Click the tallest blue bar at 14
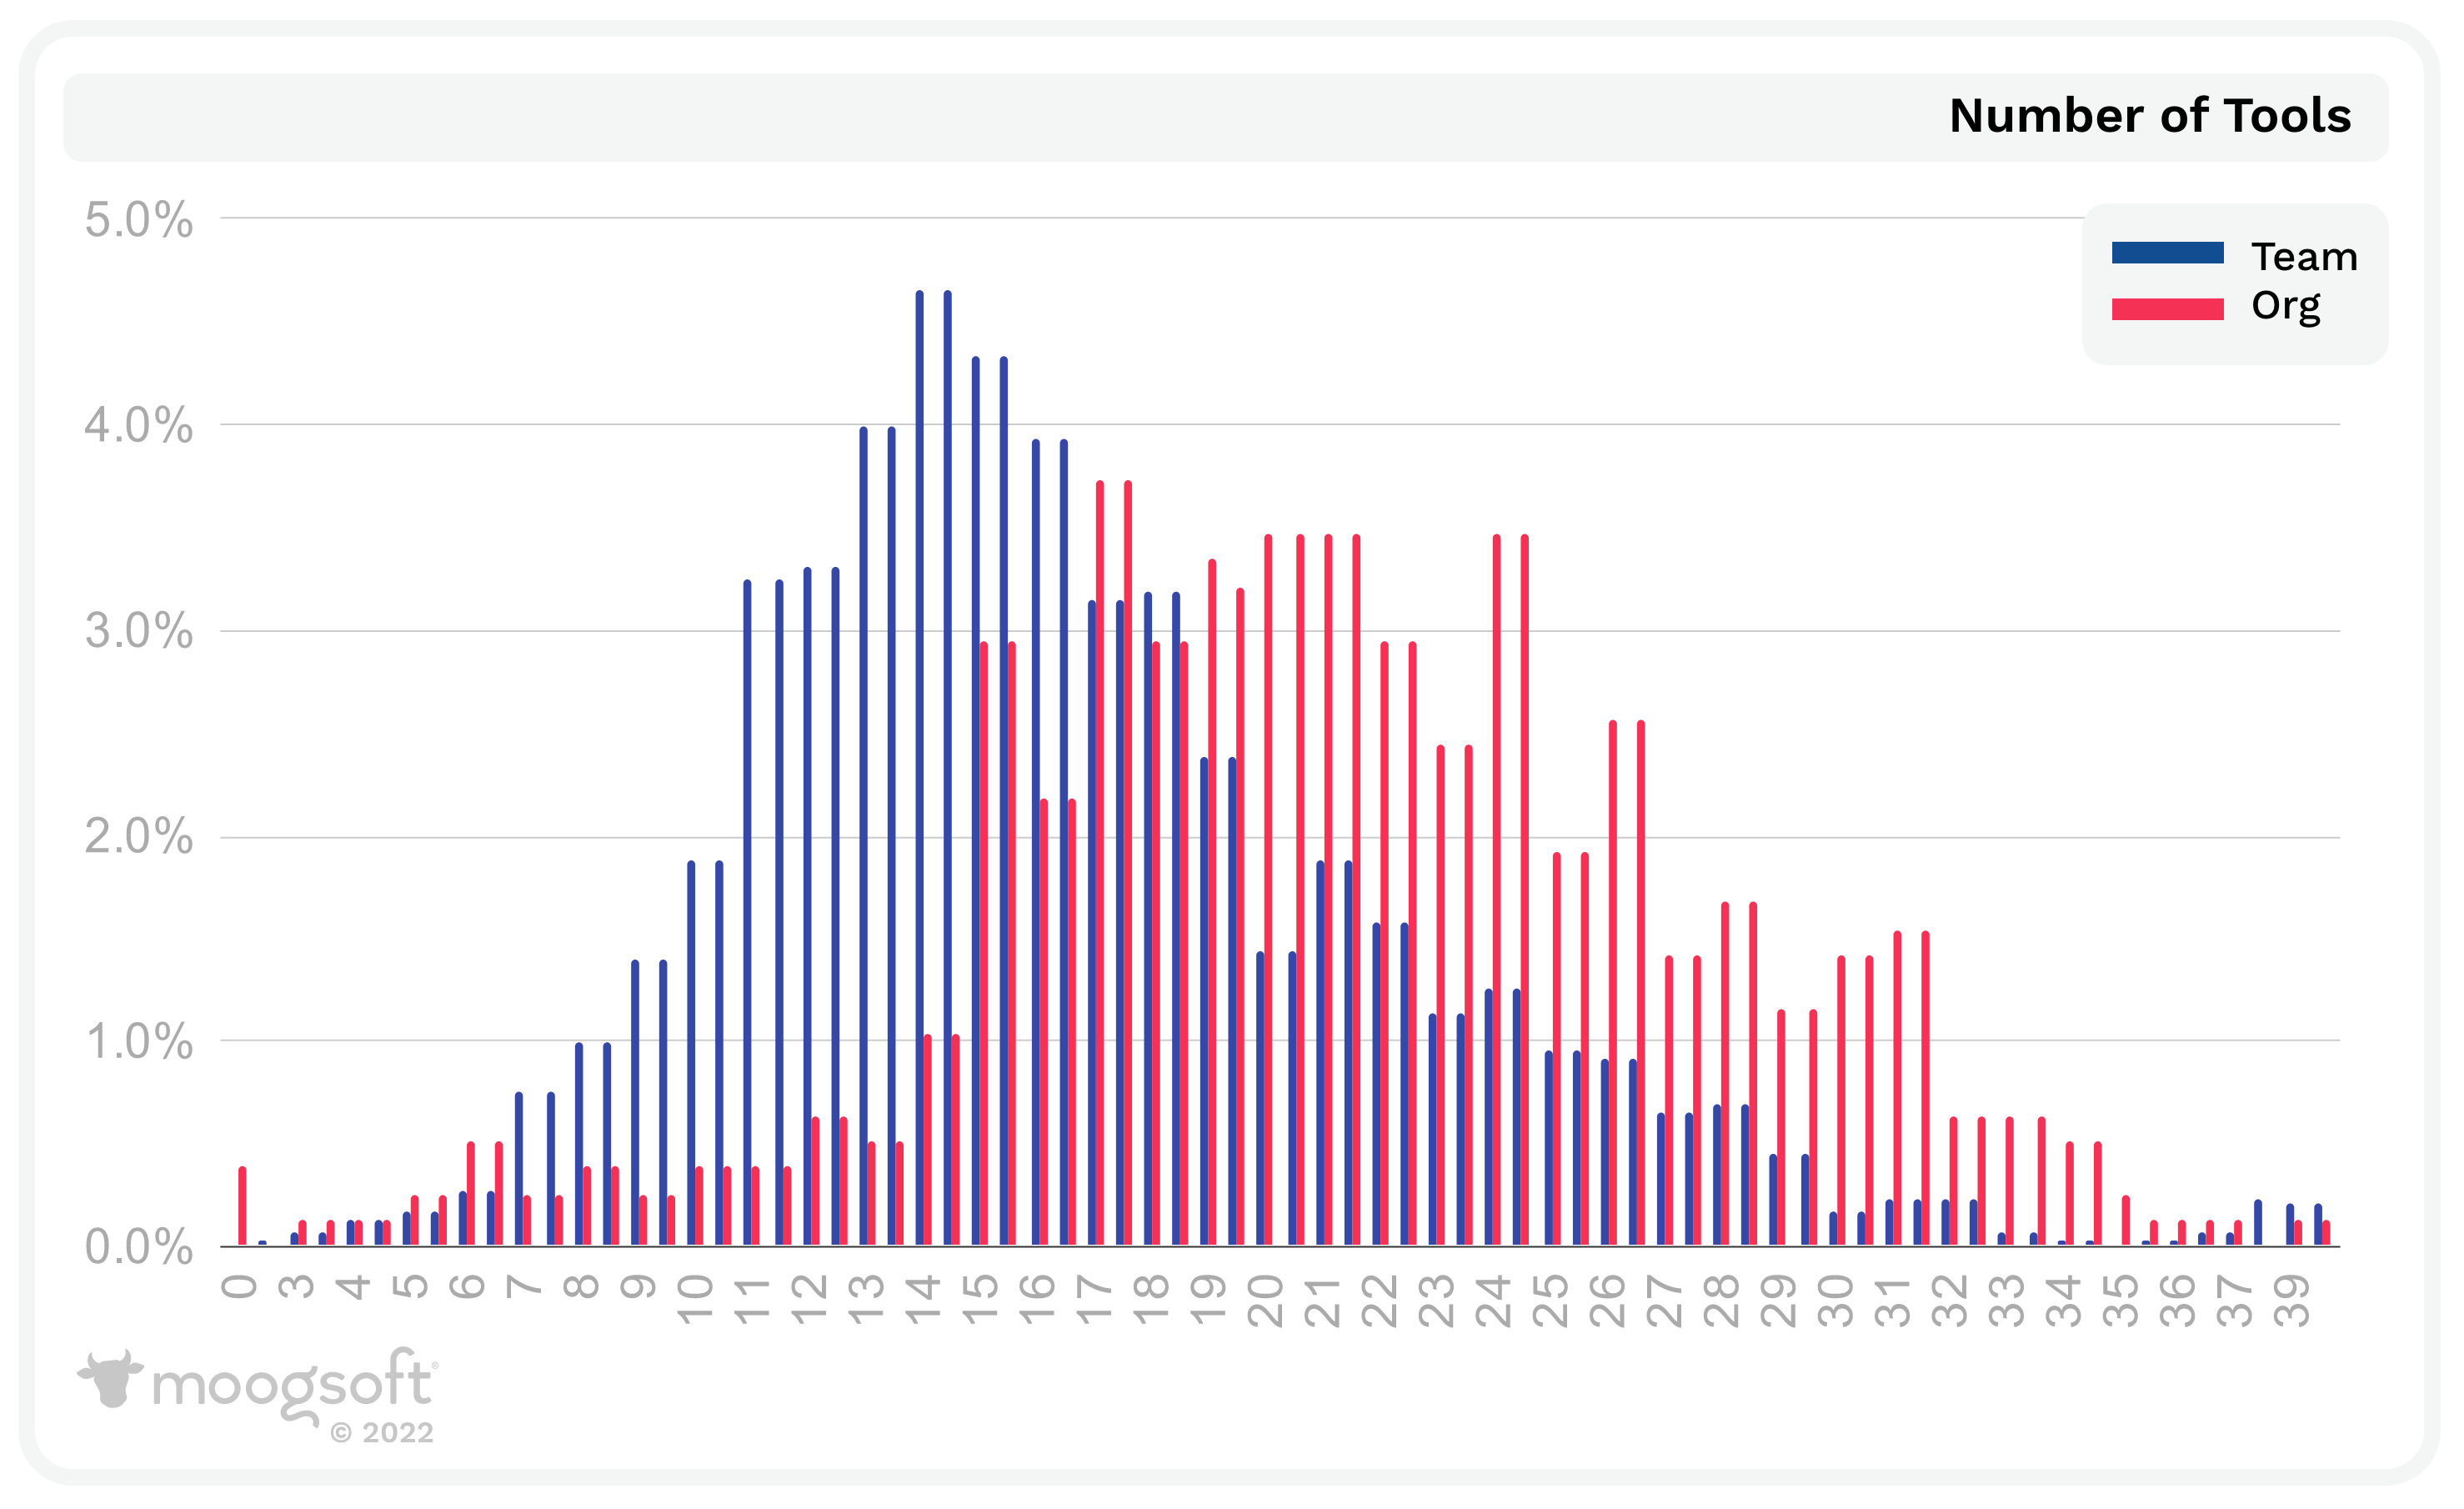This screenshot has height=1509, width=2464. 920,768
